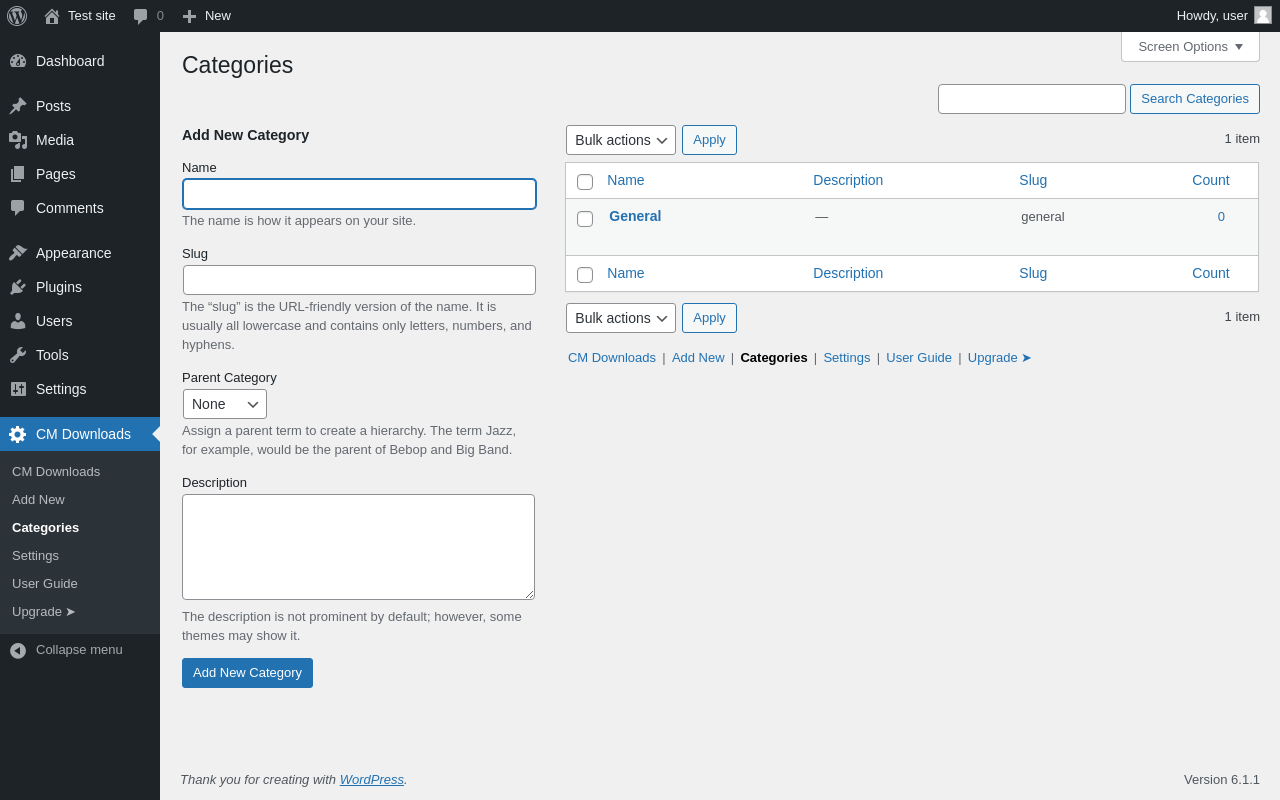Click the Collapse menu arrow icon
Screen dimensions: 1280x800
point(18,650)
